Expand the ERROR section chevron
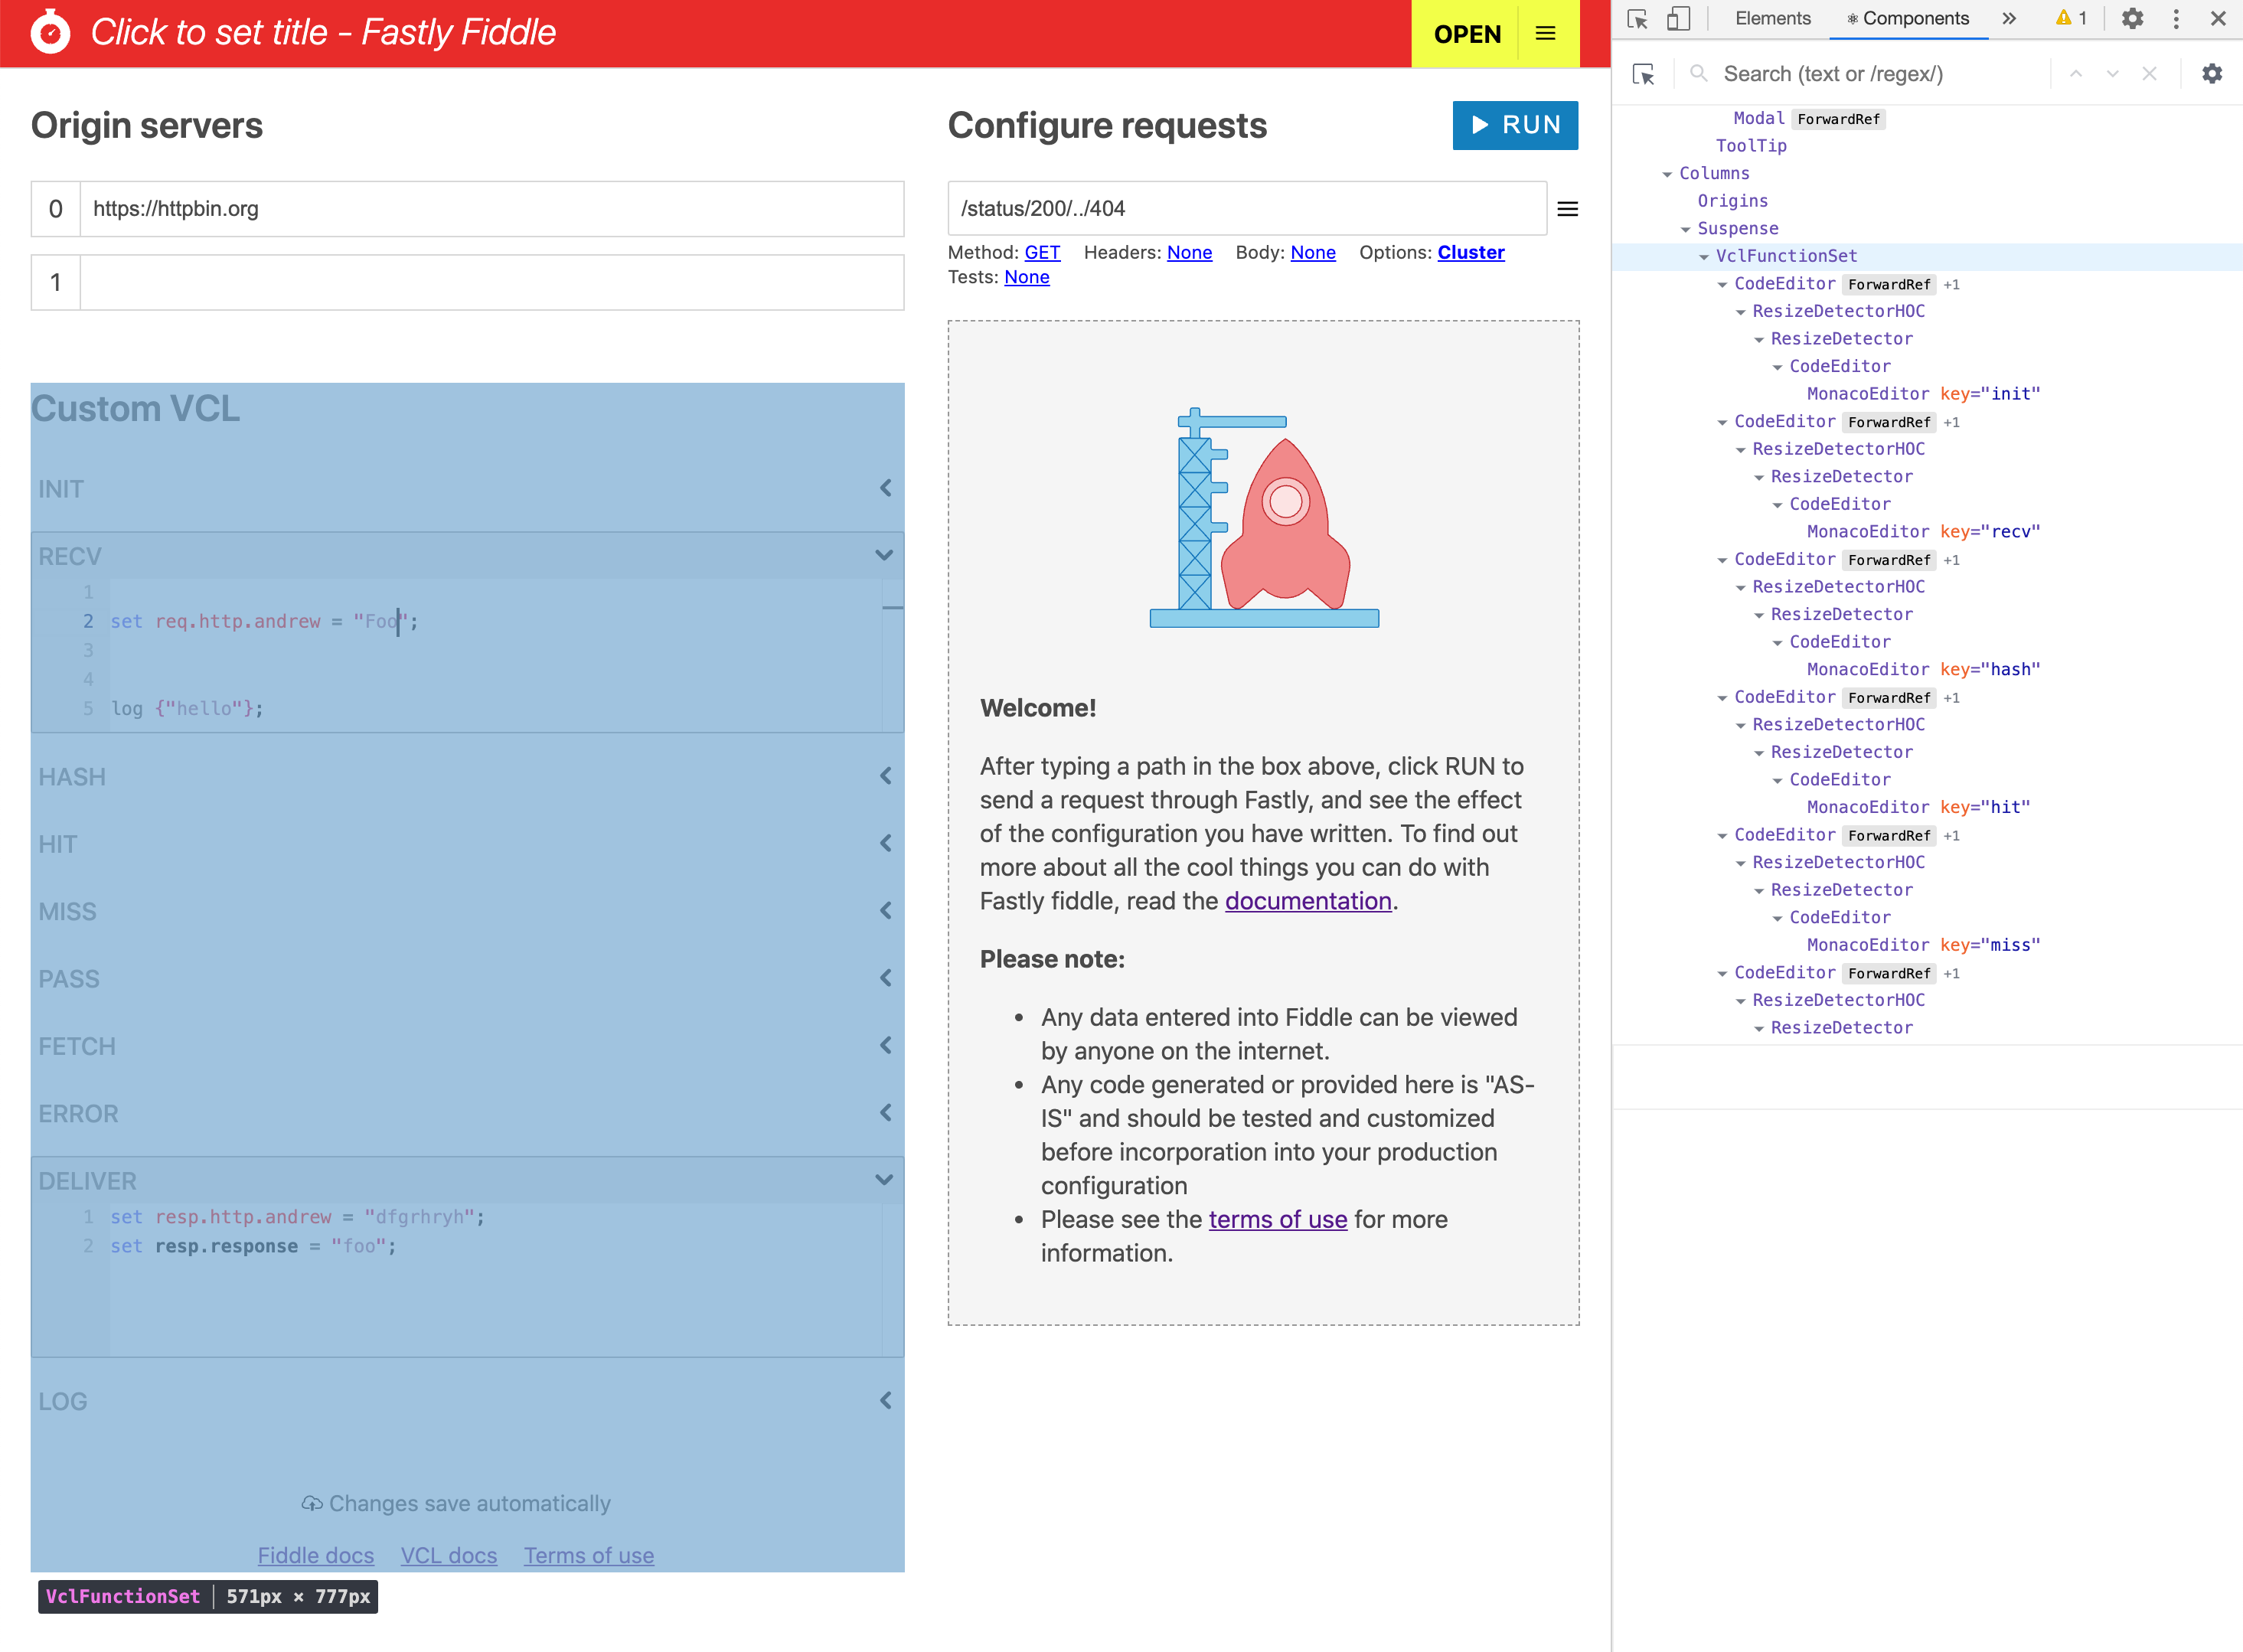2243x1652 pixels. 885,1113
